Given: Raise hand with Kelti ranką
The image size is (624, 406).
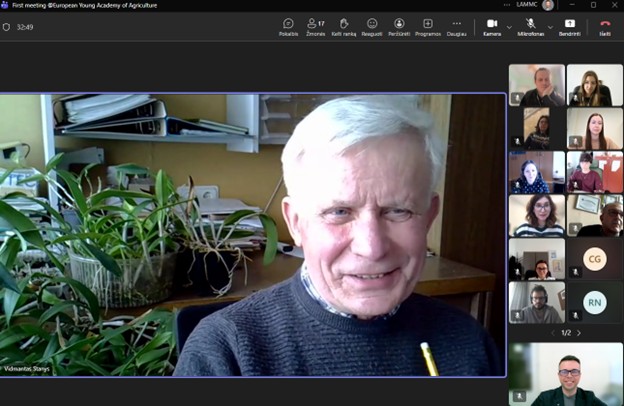Looking at the screenshot, I should pos(343,26).
